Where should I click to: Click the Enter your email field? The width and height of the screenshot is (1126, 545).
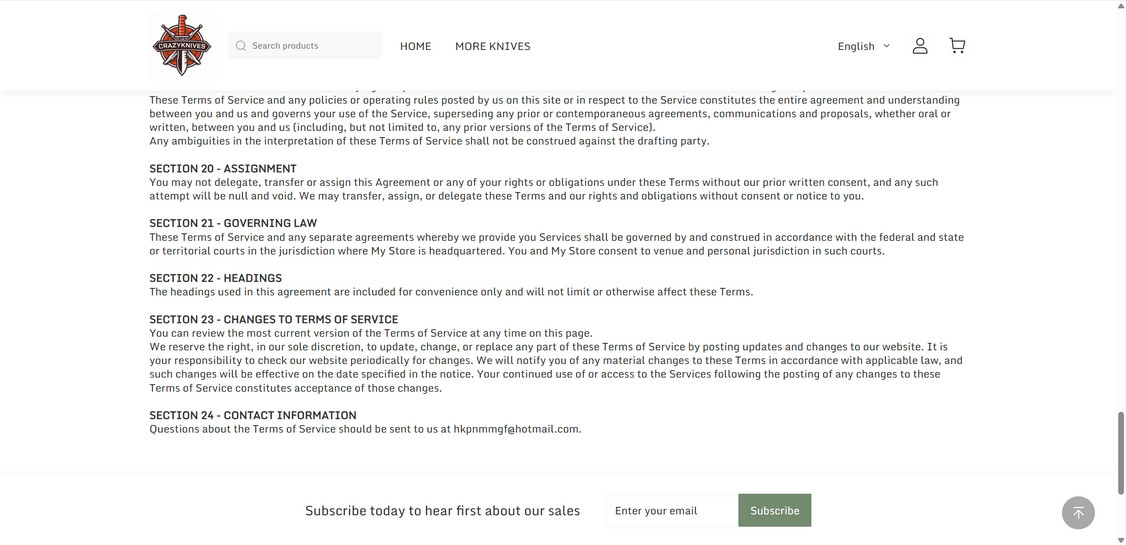[670, 510]
